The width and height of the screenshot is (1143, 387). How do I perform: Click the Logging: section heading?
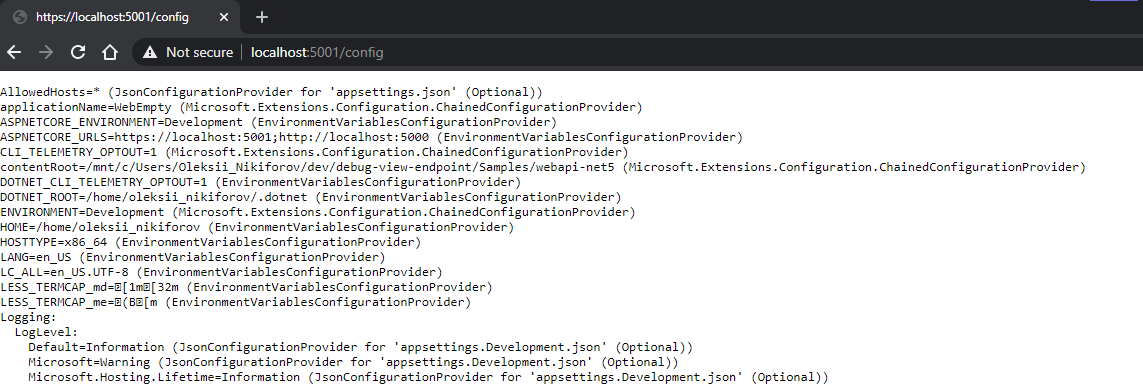[28, 317]
